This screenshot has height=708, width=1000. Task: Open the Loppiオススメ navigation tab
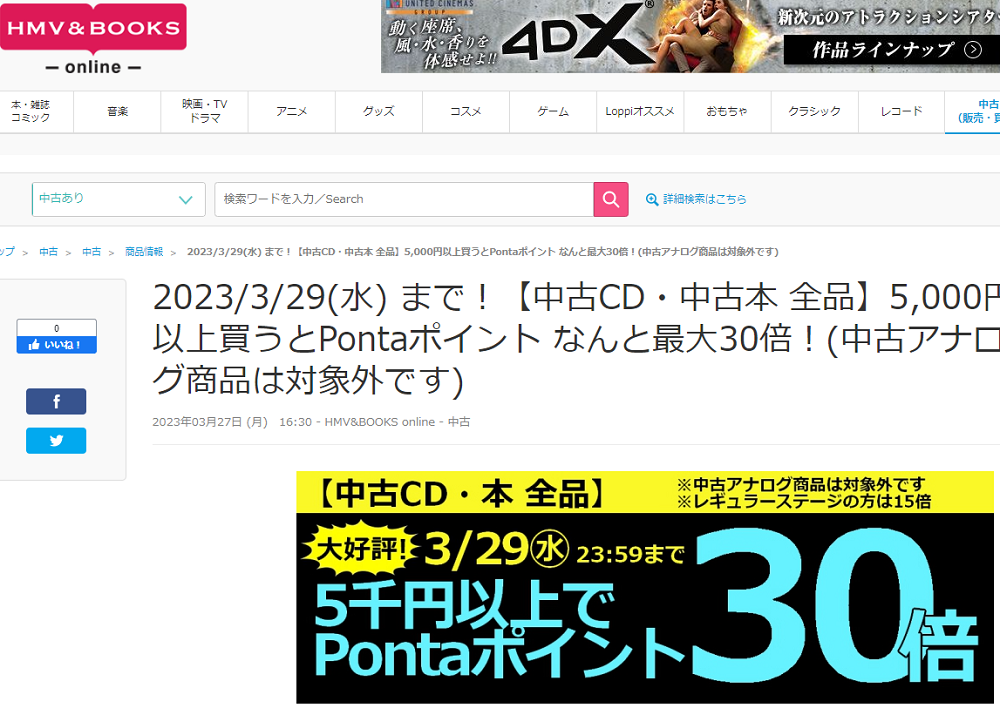pyautogui.click(x=640, y=112)
